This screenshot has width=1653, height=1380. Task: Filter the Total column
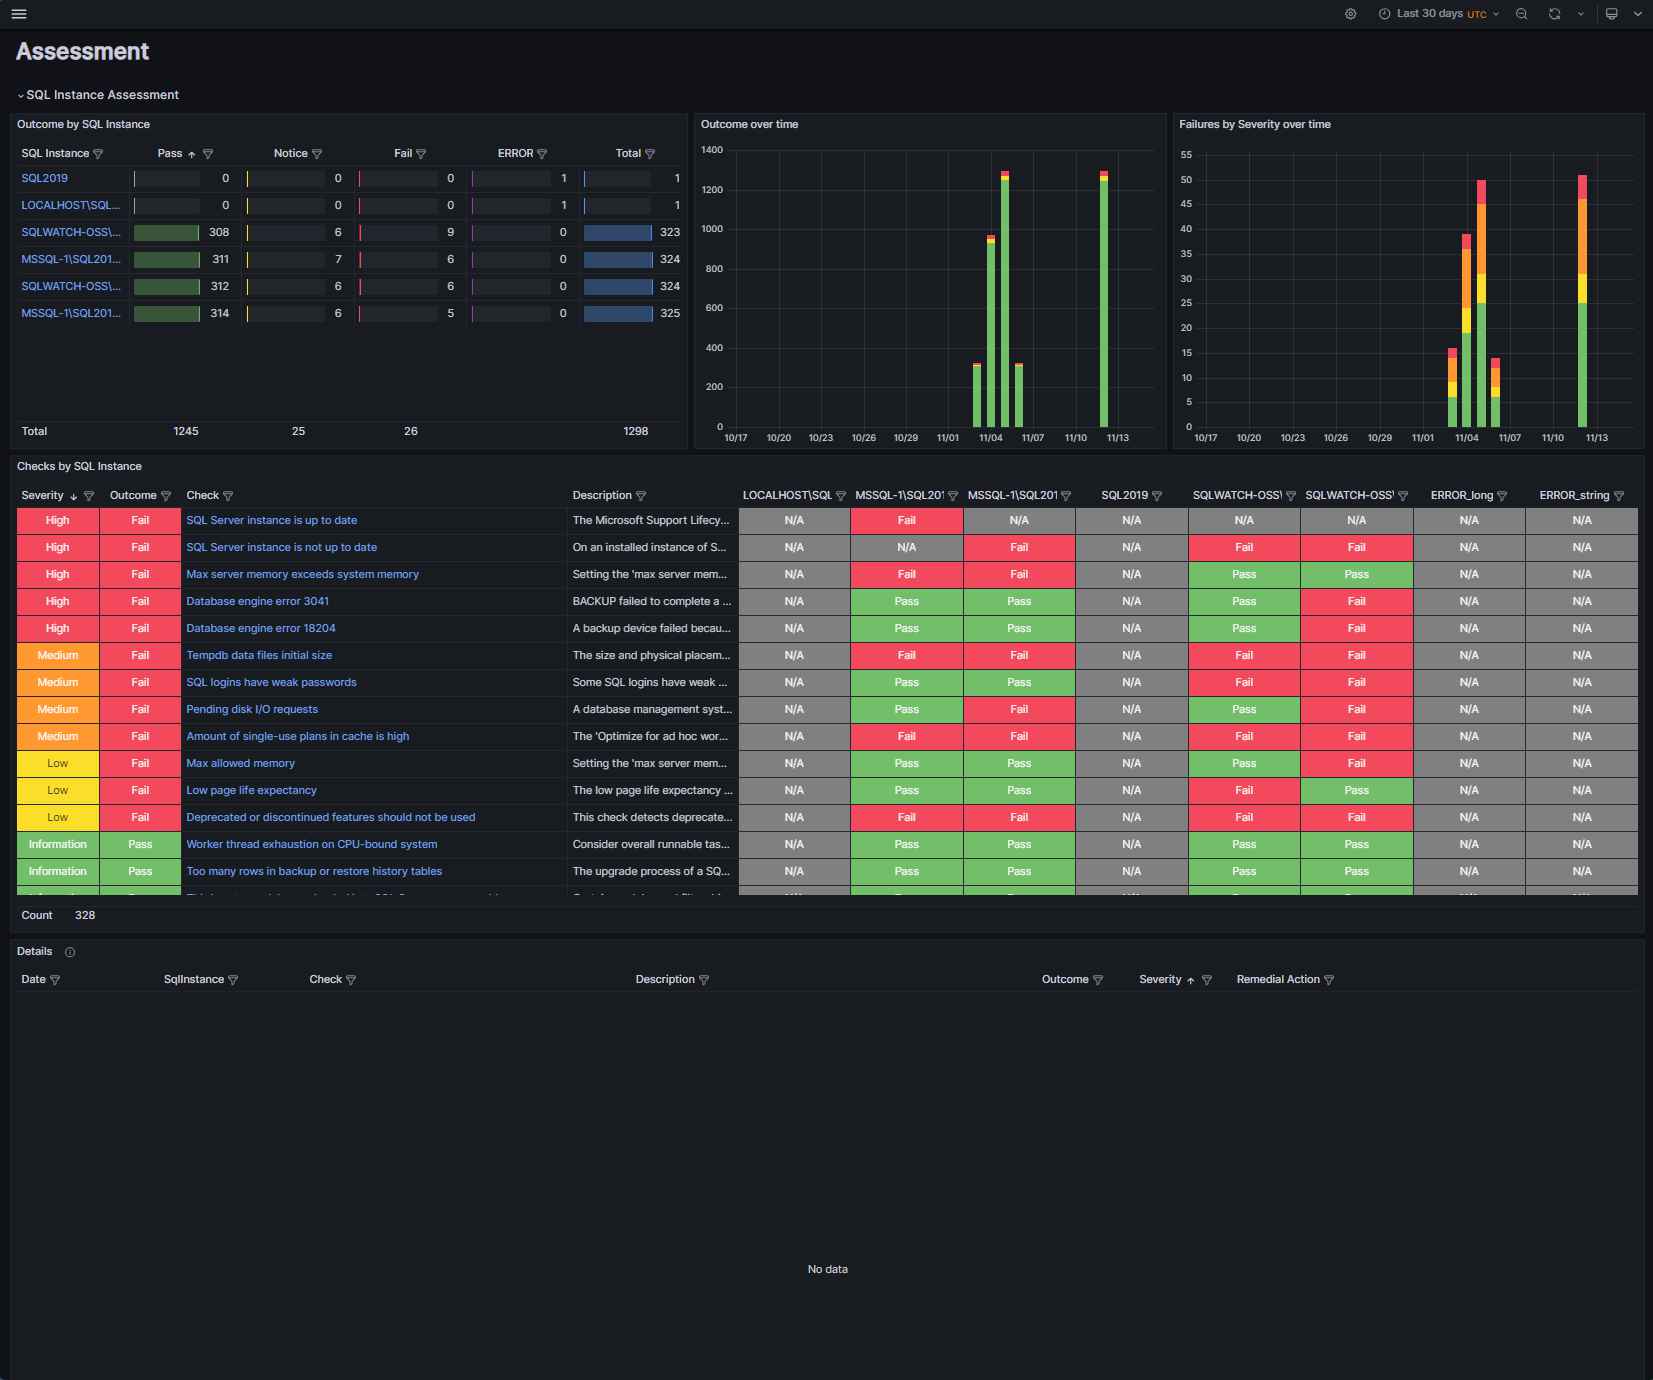click(650, 154)
